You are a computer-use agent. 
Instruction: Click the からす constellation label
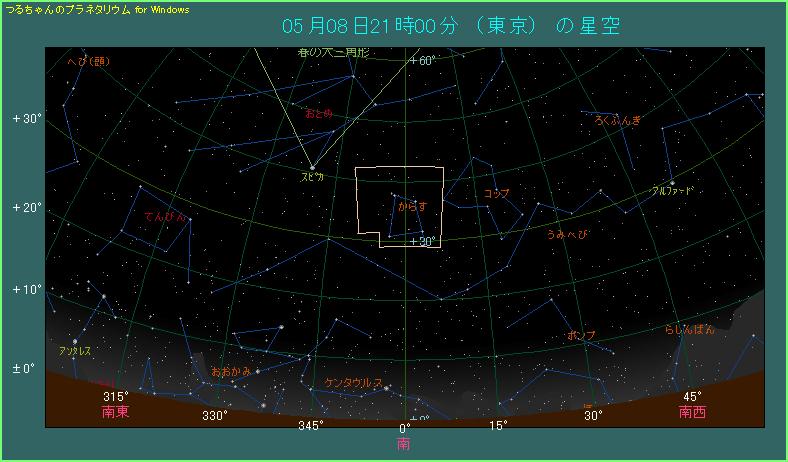click(413, 206)
